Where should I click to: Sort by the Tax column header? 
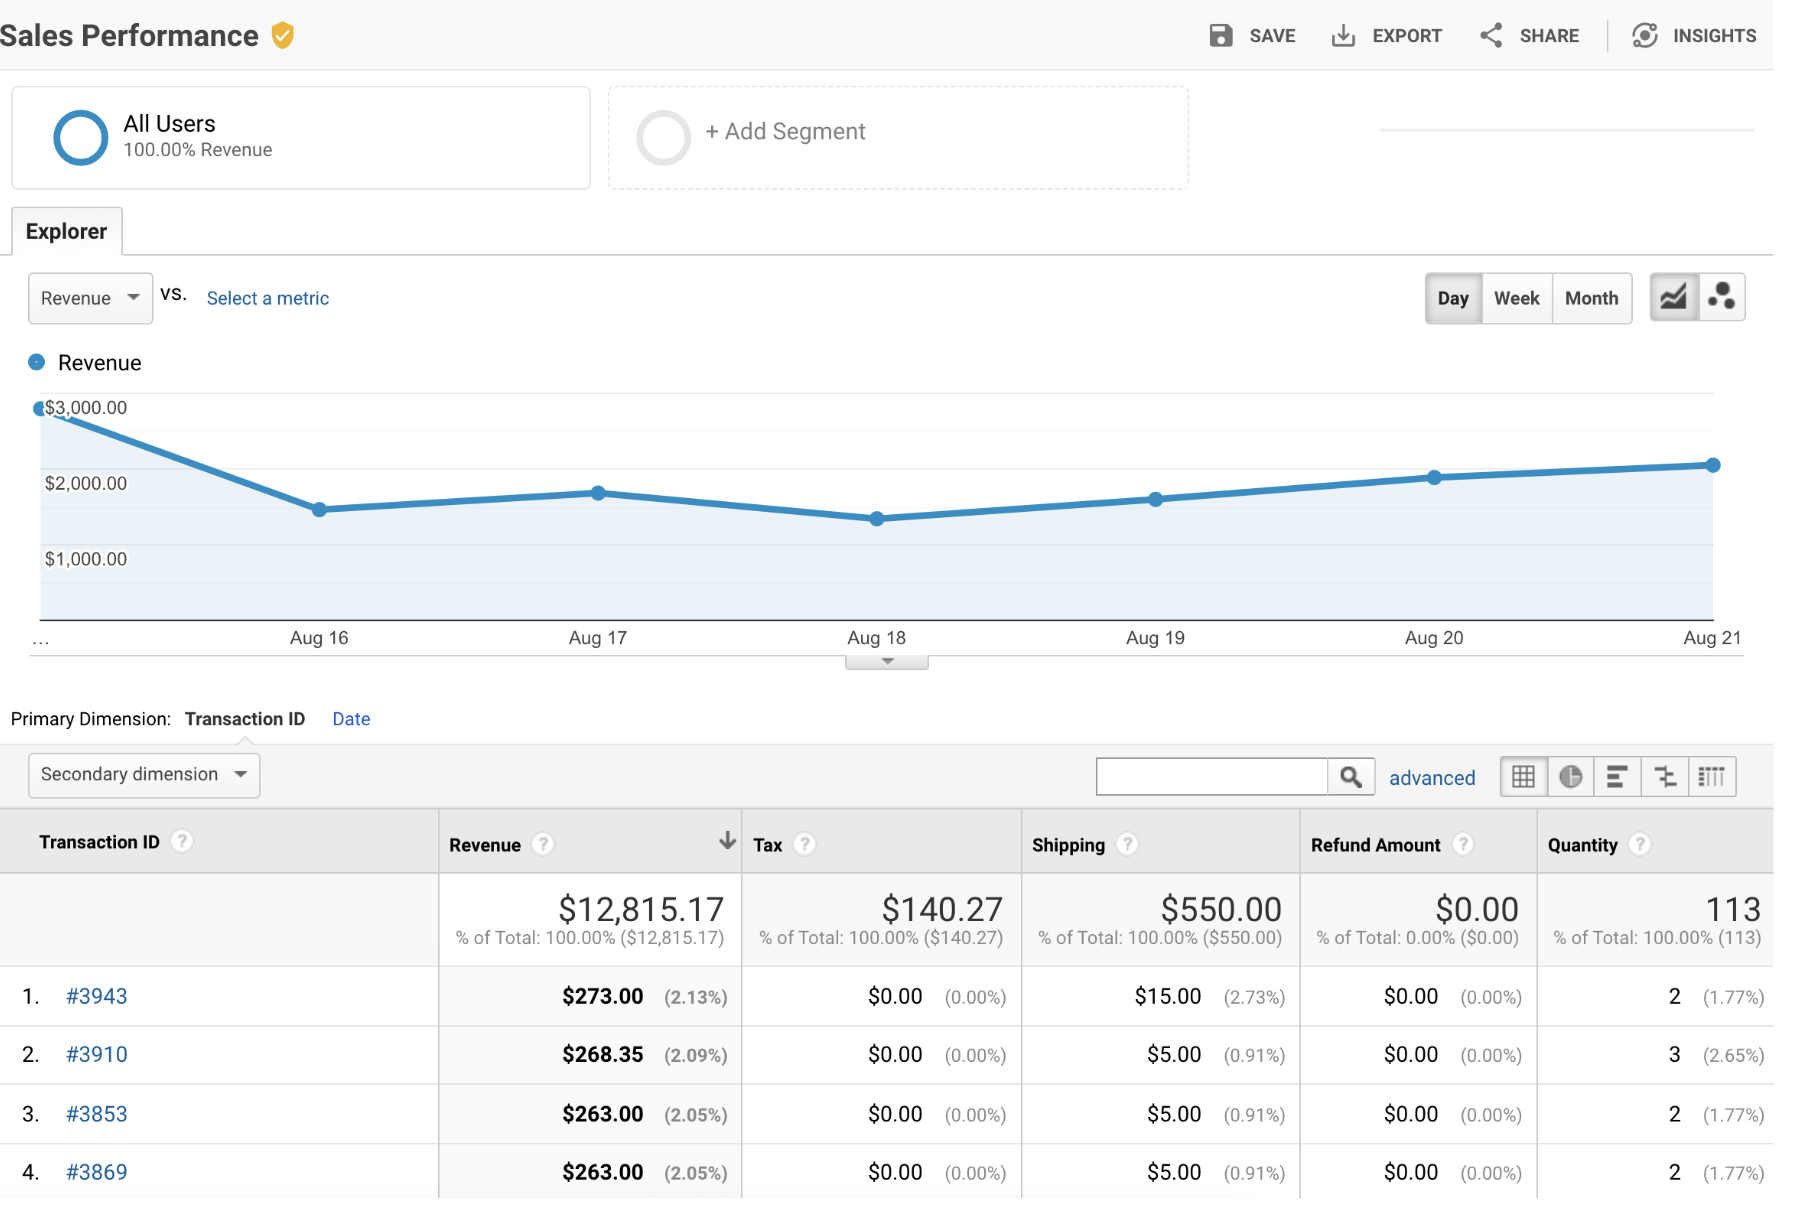click(x=768, y=845)
